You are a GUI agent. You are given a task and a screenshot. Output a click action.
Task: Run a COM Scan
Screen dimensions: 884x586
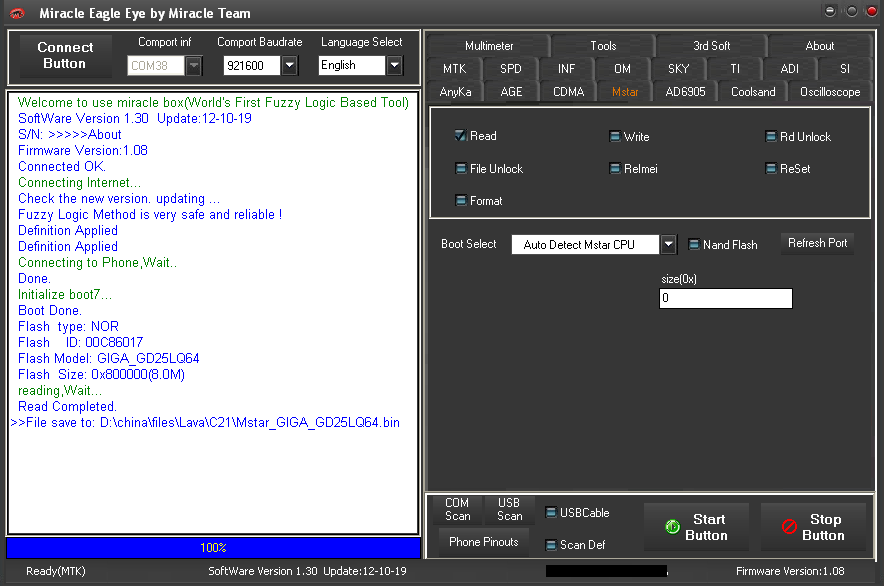[457, 509]
